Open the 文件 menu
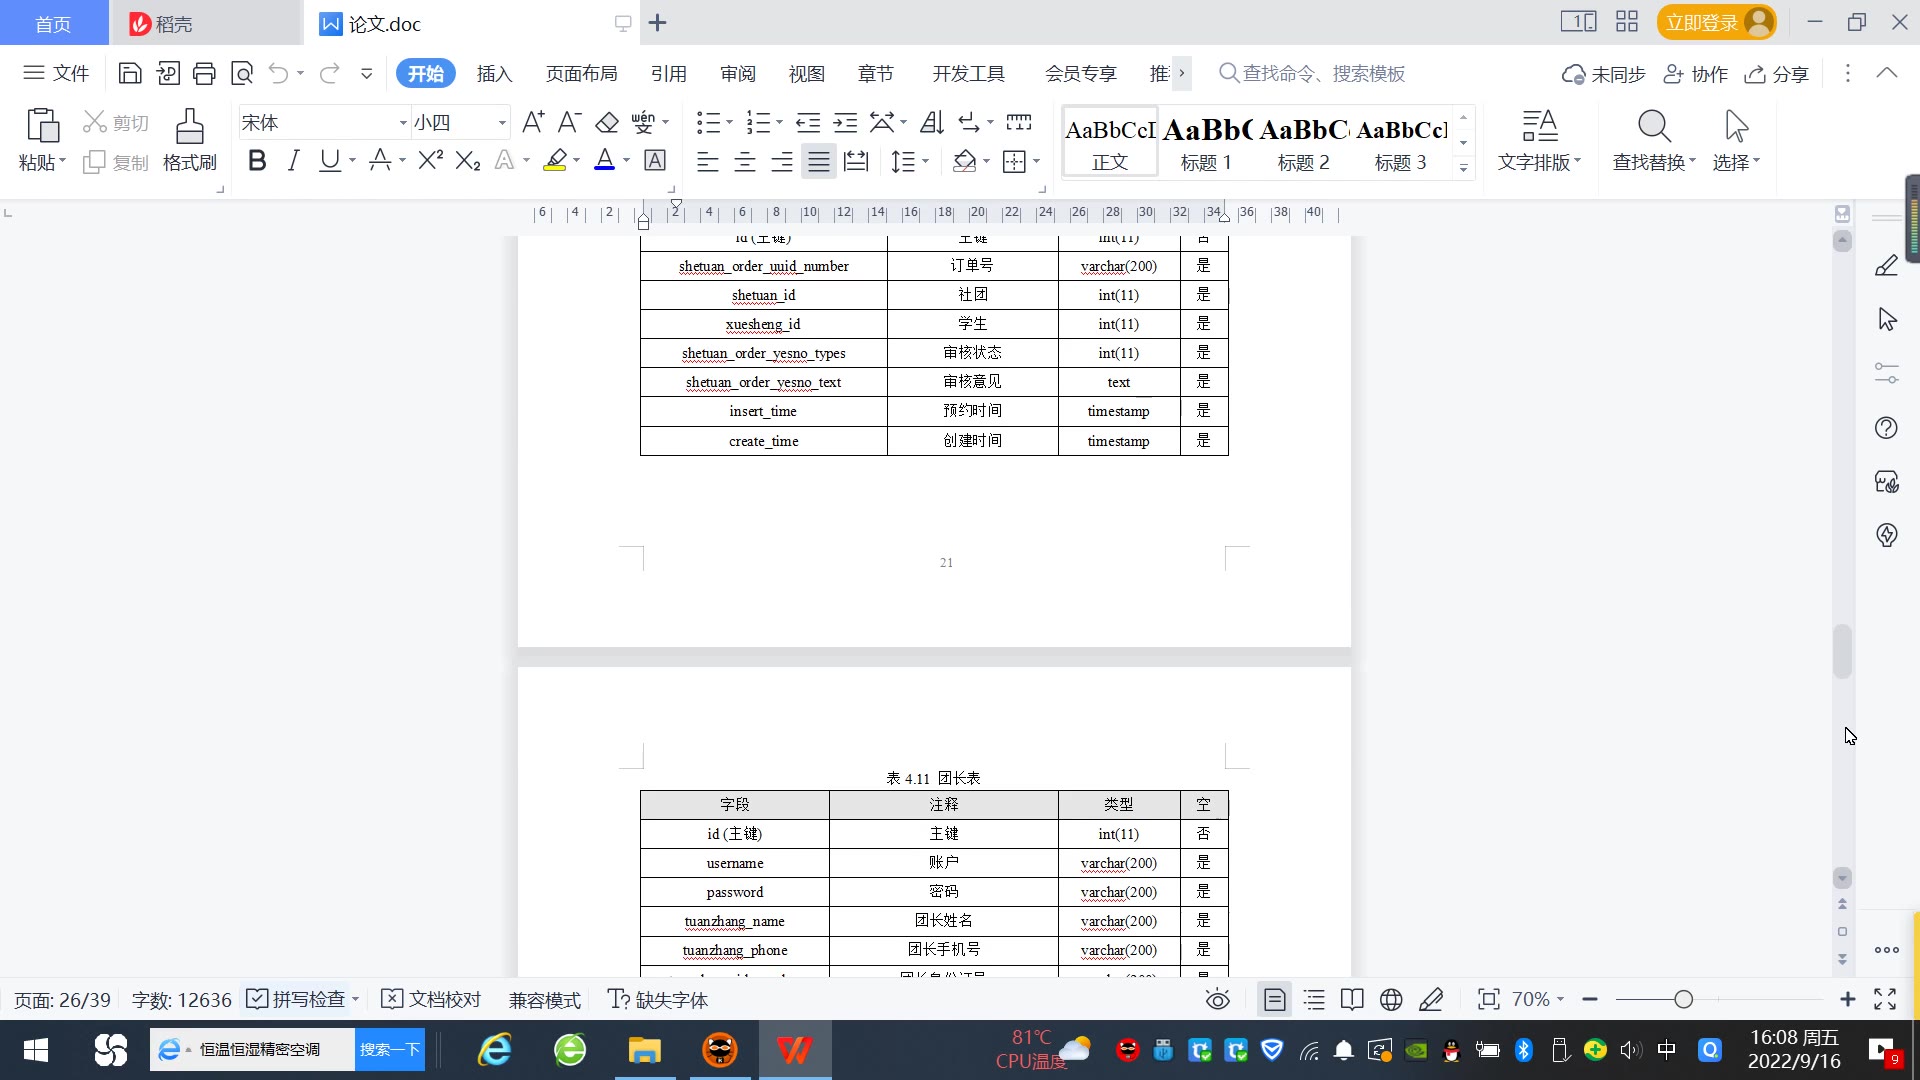 tap(57, 73)
